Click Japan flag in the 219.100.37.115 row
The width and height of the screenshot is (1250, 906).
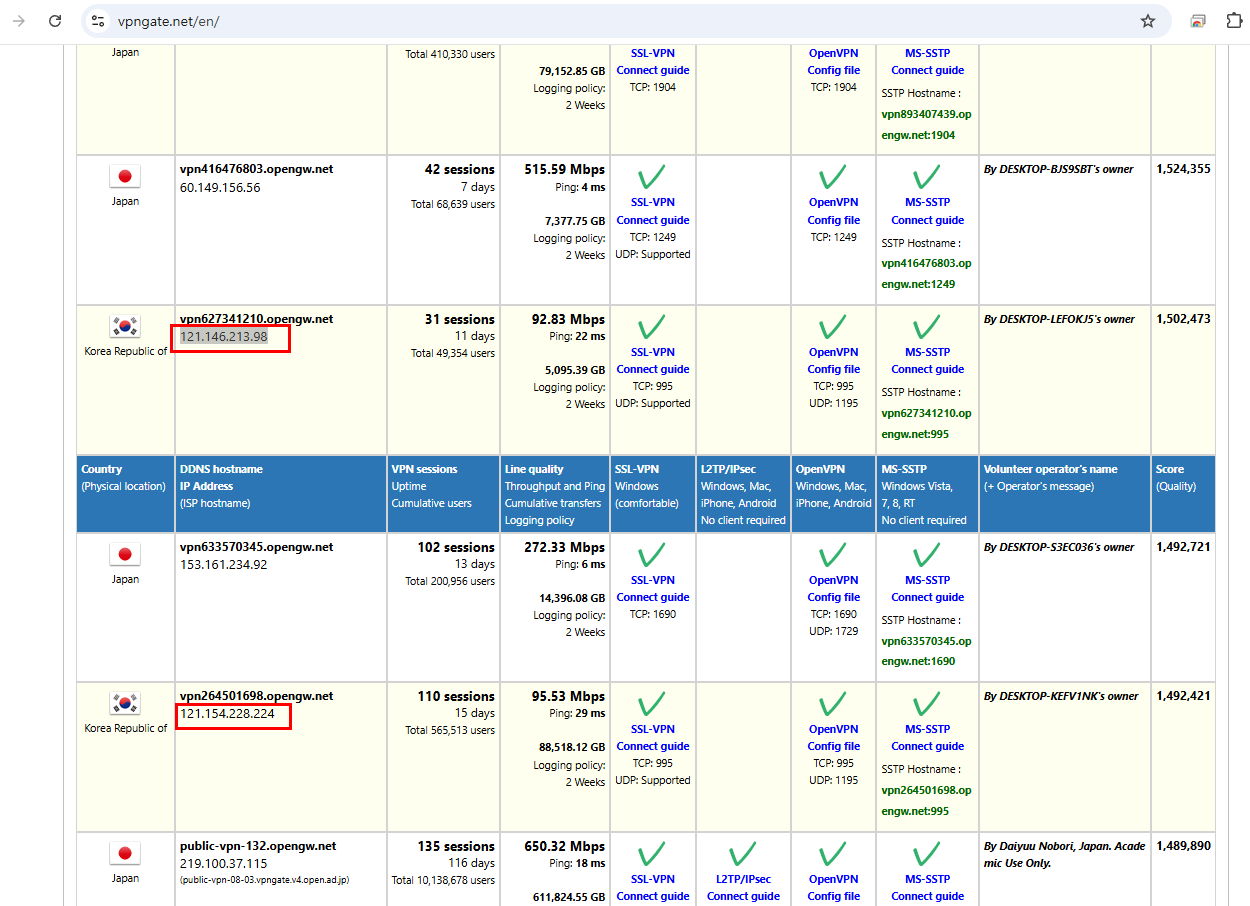pos(125,854)
